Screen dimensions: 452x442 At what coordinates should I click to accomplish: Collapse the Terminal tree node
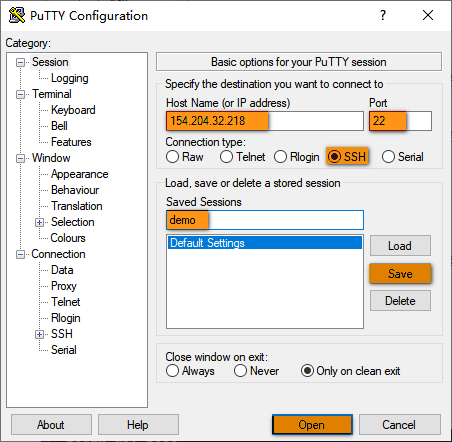[x=21, y=94]
